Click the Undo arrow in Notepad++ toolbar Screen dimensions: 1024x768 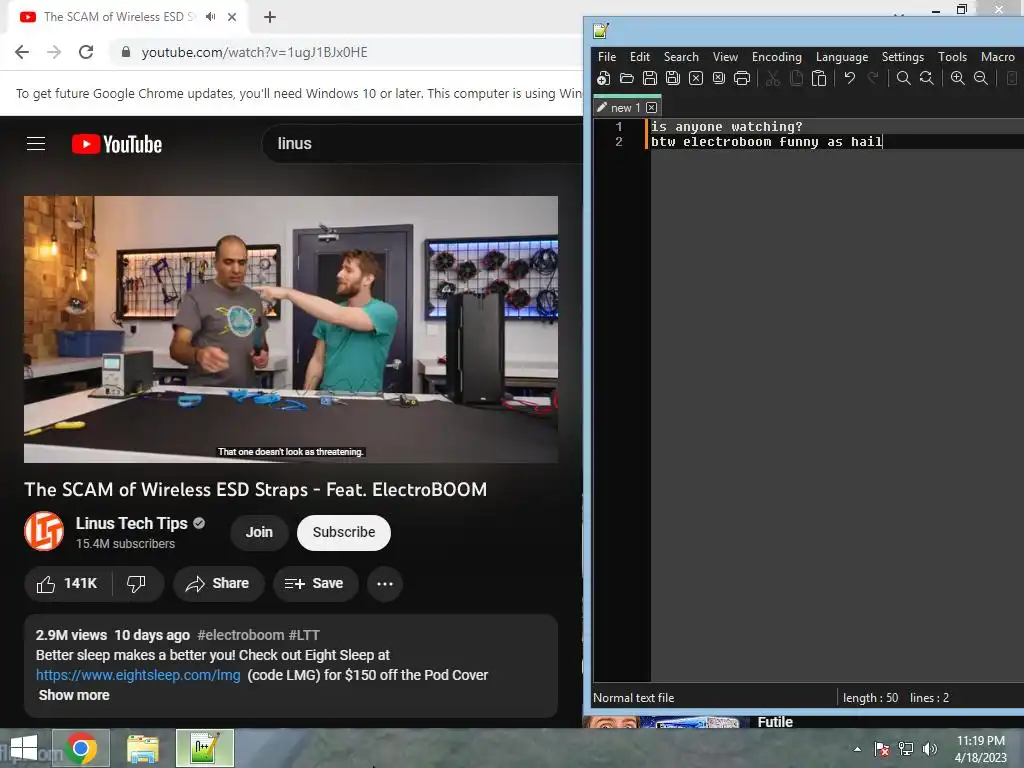pyautogui.click(x=850, y=78)
